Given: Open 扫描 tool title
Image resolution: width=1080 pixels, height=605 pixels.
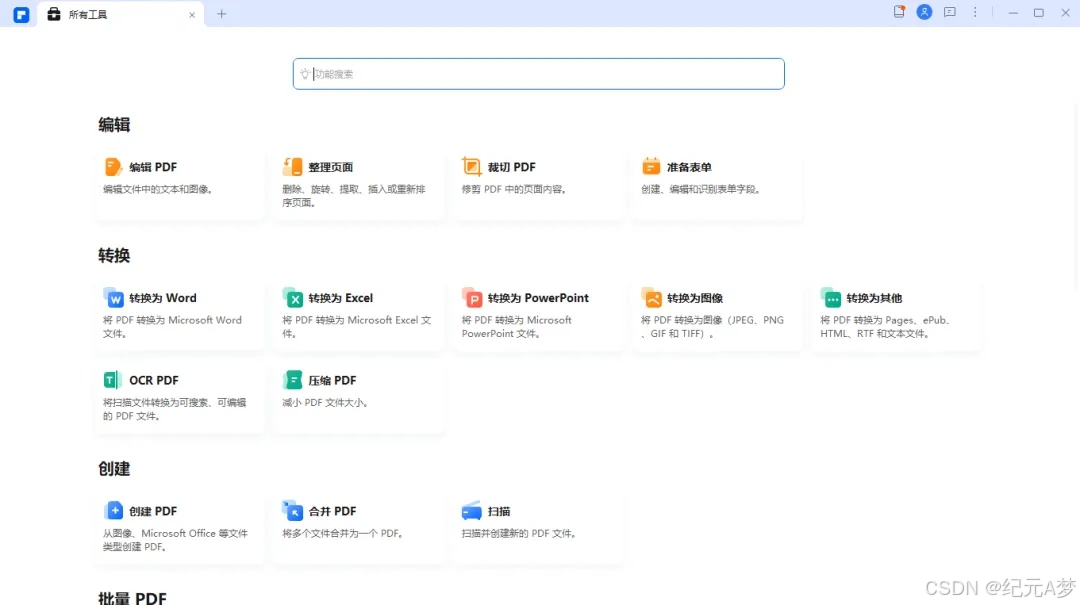Looking at the screenshot, I should coord(499,511).
